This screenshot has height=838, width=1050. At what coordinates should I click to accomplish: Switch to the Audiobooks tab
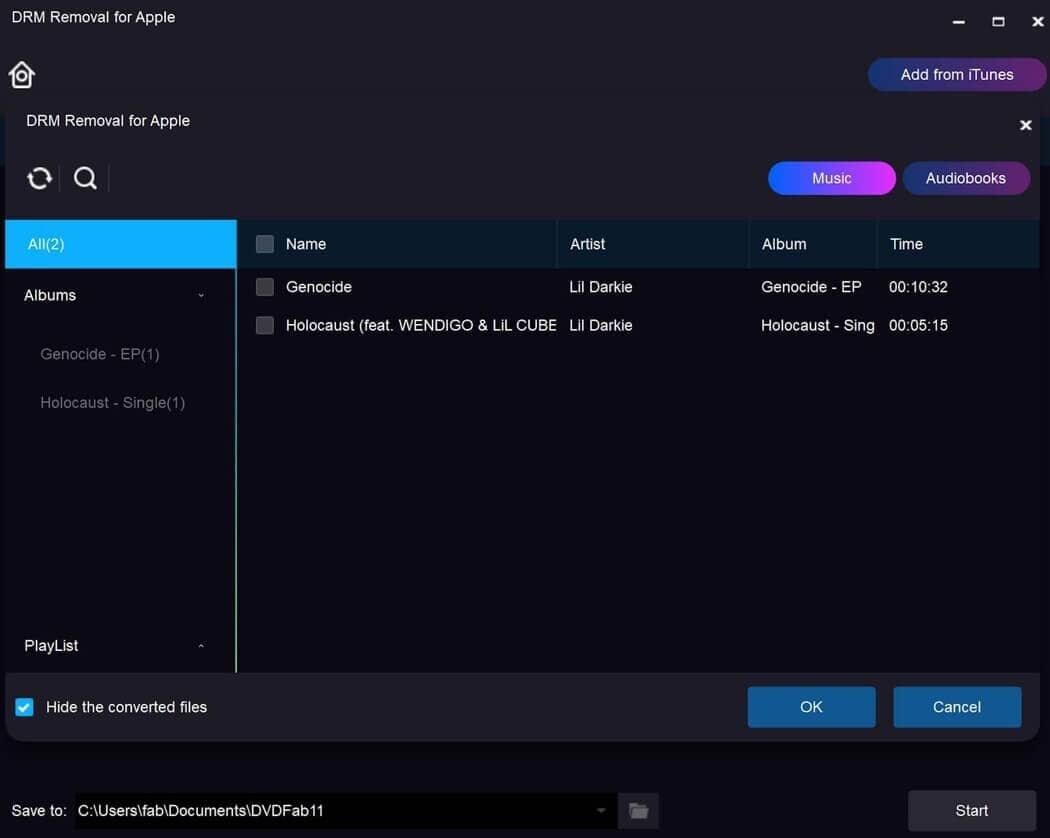click(x=966, y=178)
